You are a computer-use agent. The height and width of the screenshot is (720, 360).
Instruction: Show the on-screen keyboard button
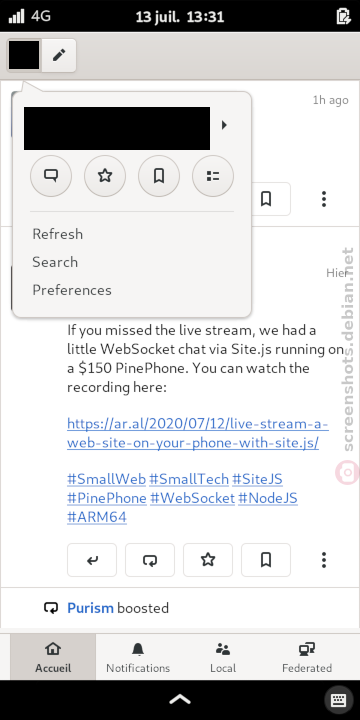pyautogui.click(x=339, y=700)
